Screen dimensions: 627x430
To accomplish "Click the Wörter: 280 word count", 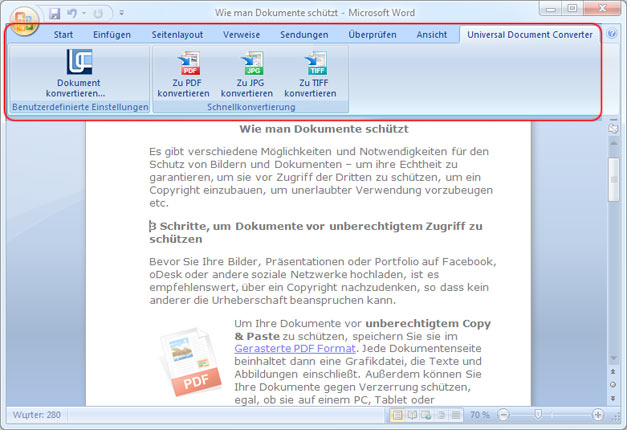I will pos(36,415).
